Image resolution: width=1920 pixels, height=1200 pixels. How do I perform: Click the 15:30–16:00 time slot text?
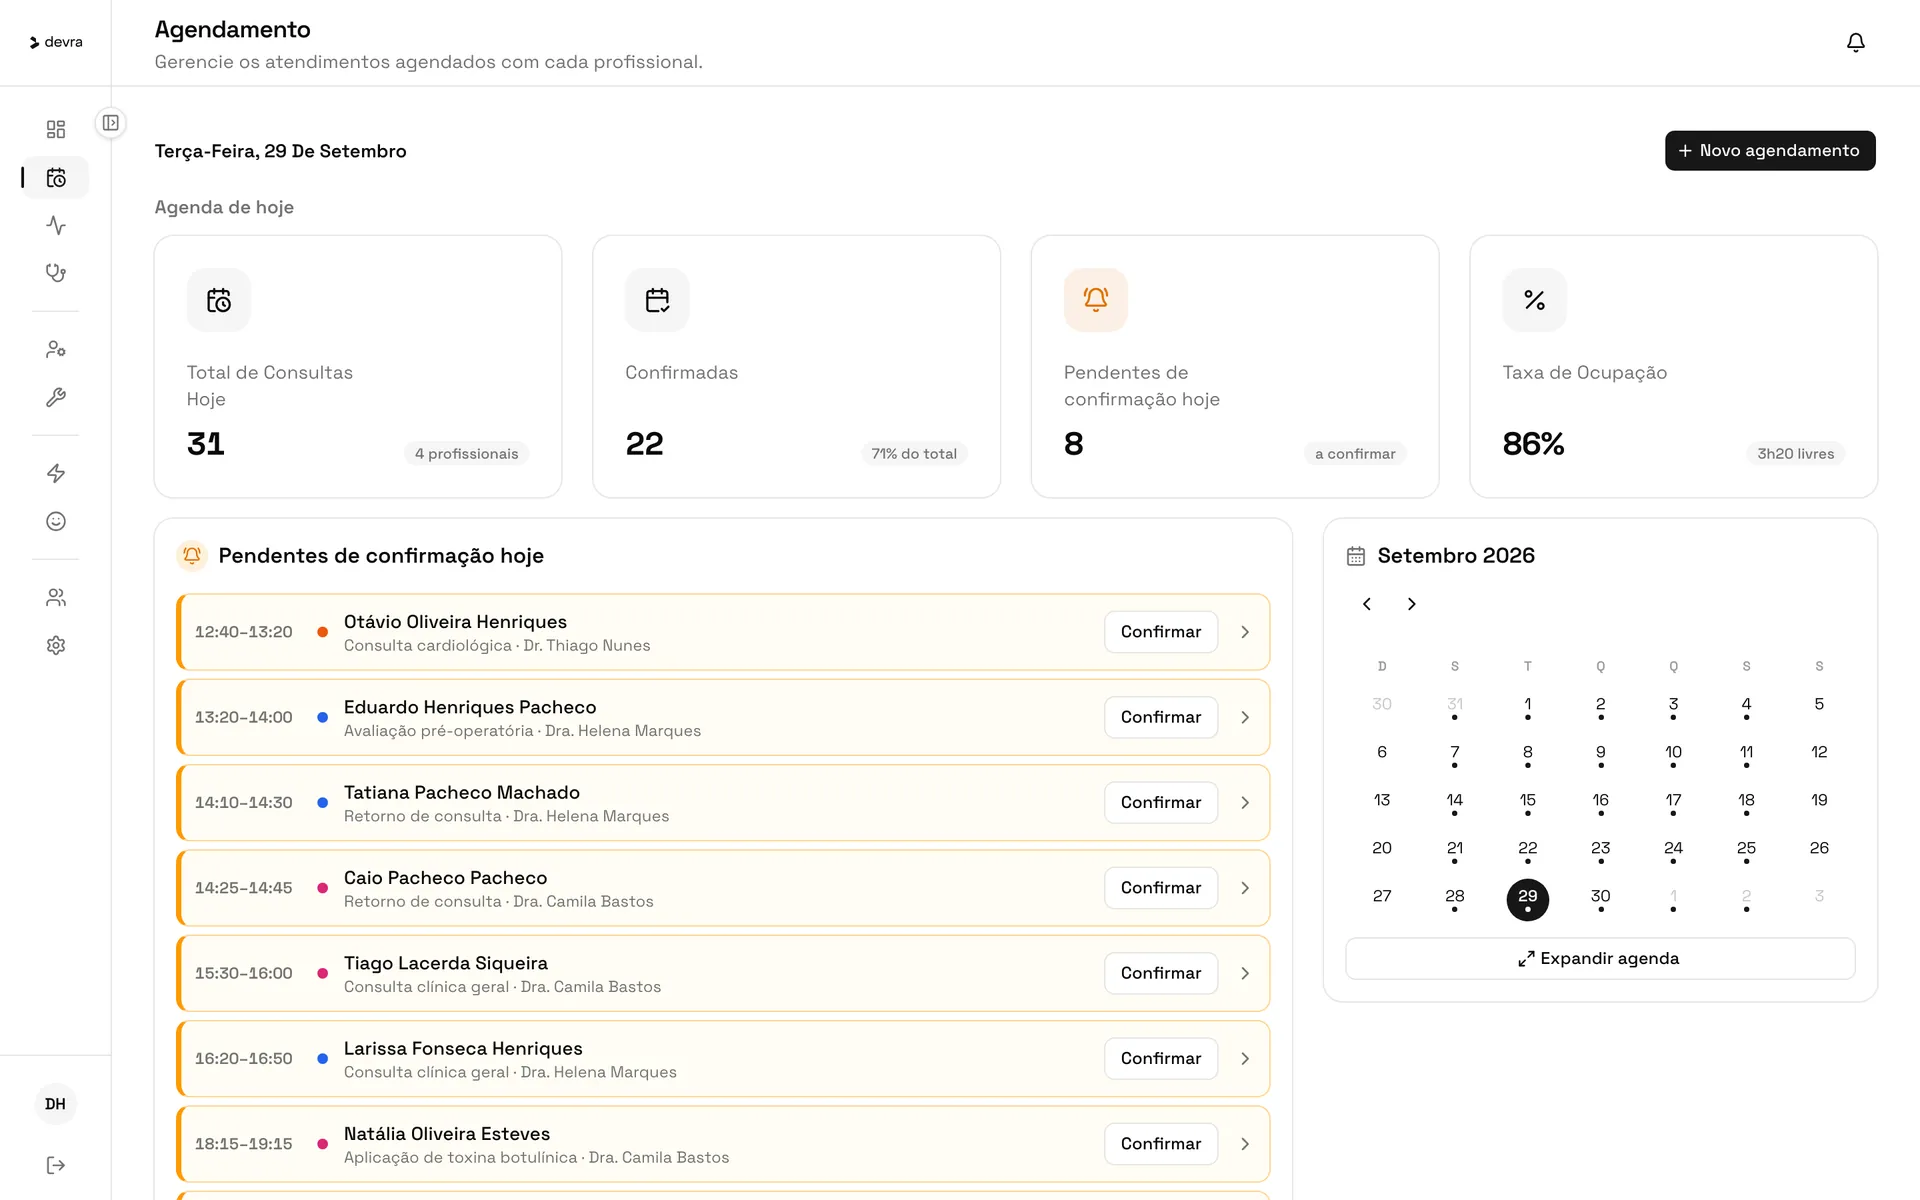244,973
